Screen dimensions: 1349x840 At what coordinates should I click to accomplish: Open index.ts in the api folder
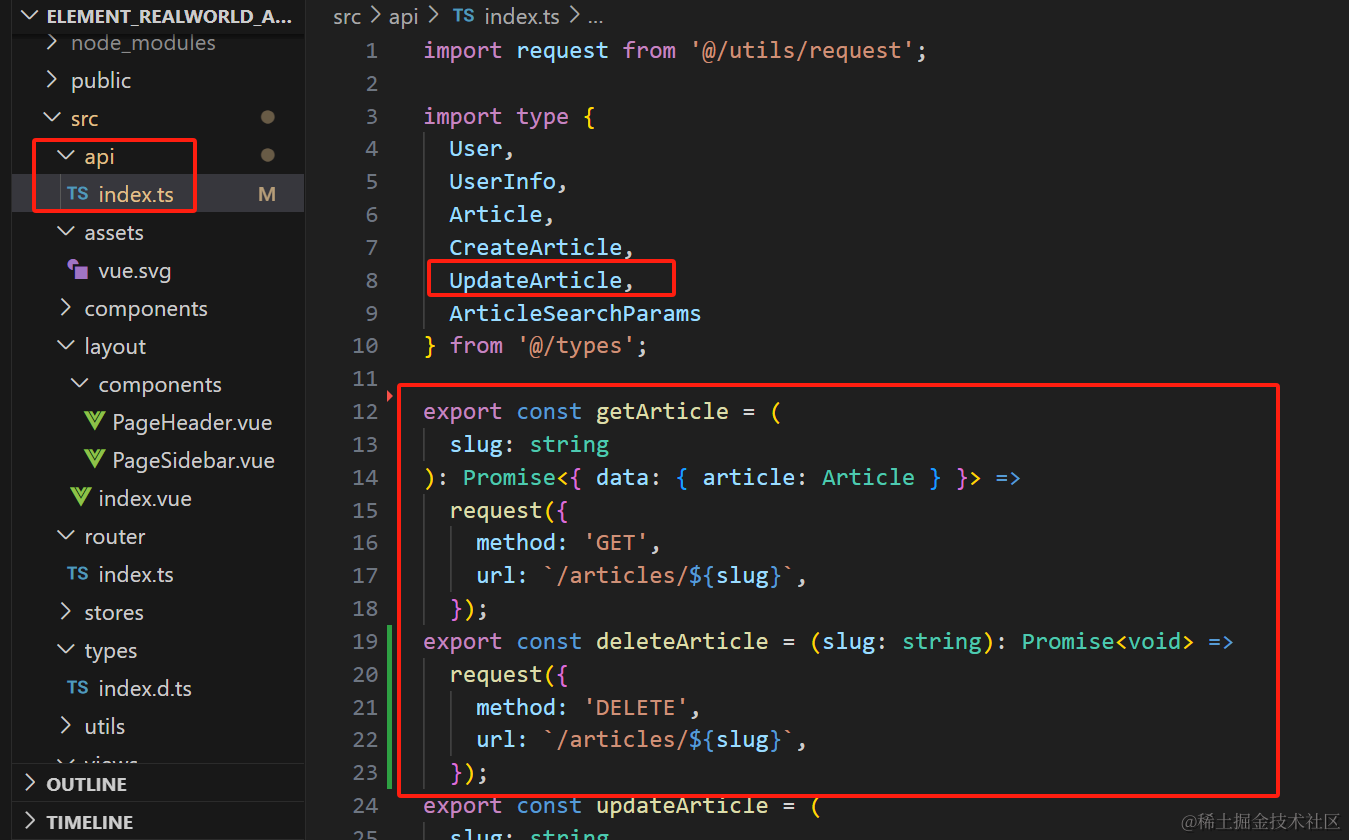(136, 194)
